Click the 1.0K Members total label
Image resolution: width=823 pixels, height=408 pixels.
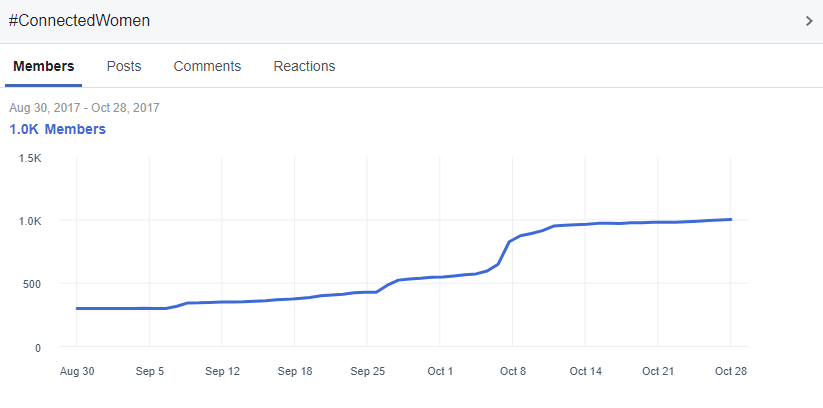(x=58, y=129)
